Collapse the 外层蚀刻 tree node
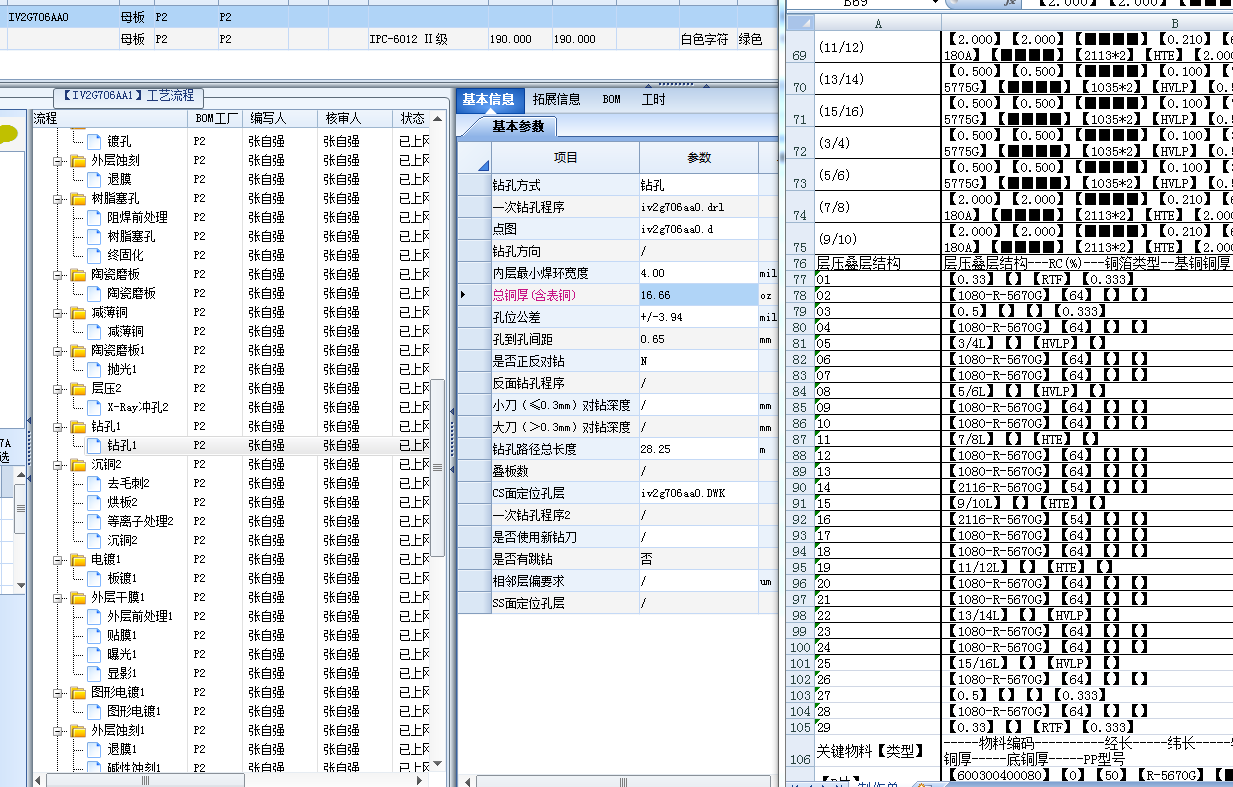This screenshot has width=1233, height=787. tap(59, 160)
